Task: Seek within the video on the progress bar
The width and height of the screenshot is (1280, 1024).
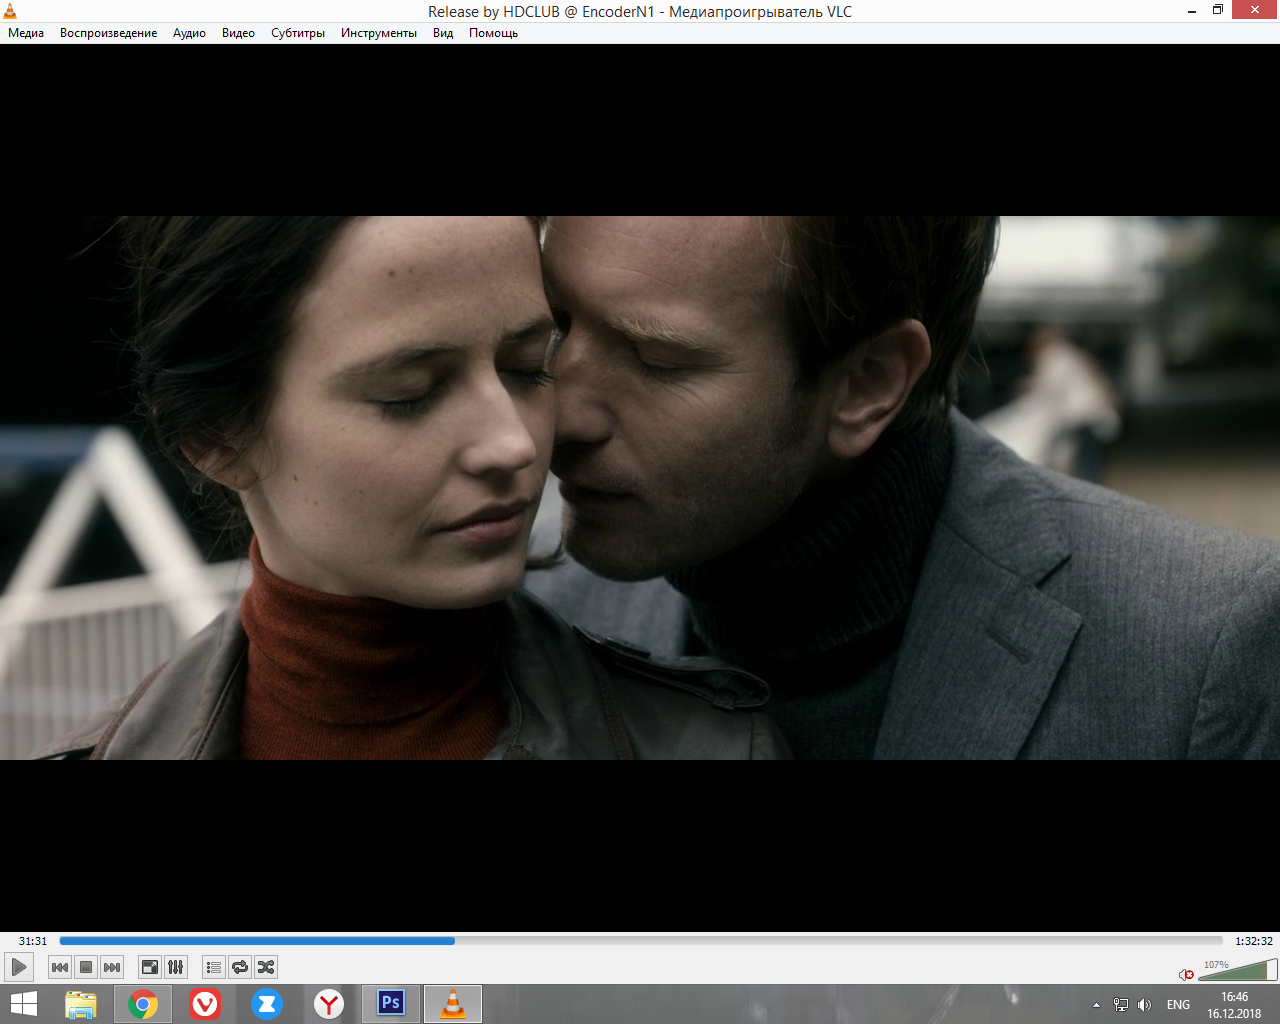Action: coord(641,941)
